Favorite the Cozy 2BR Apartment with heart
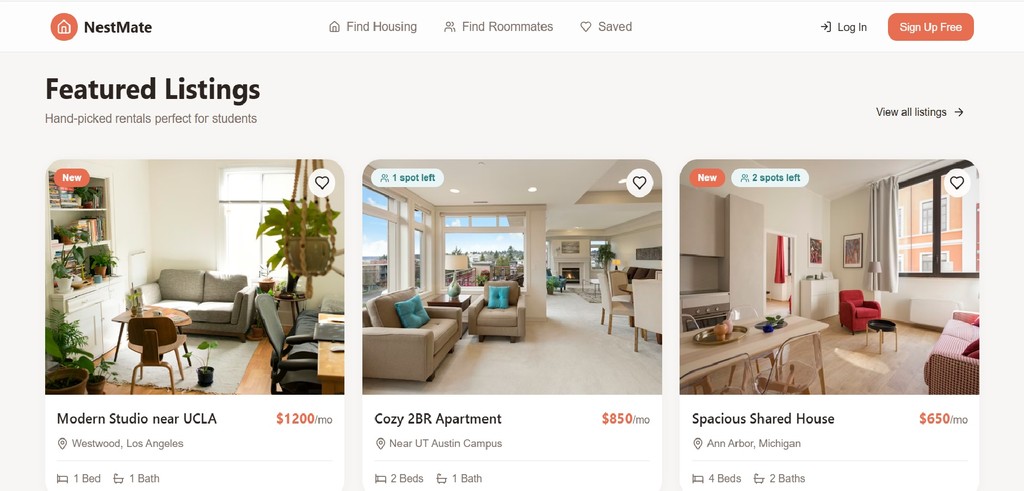1024x491 pixels. pos(639,183)
